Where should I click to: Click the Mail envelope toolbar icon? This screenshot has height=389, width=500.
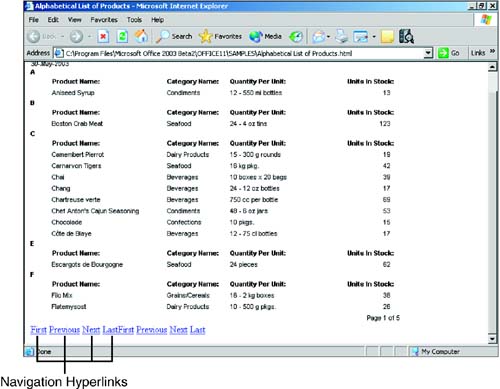[x=318, y=37]
